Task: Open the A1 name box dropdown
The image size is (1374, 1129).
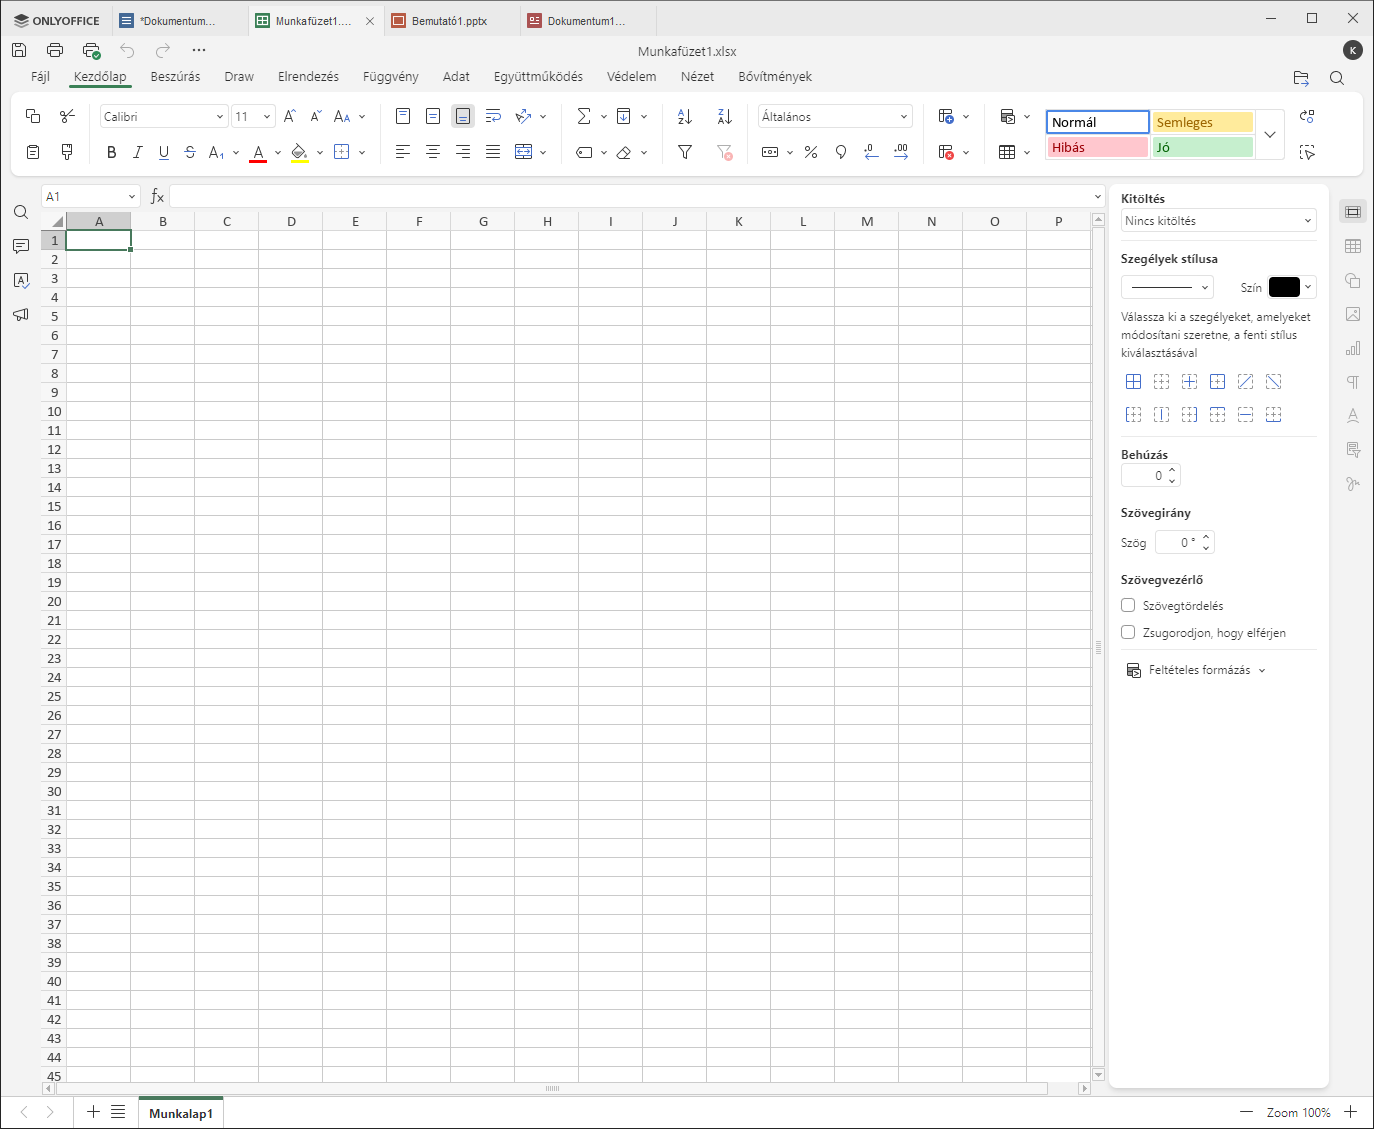Action: point(131,197)
